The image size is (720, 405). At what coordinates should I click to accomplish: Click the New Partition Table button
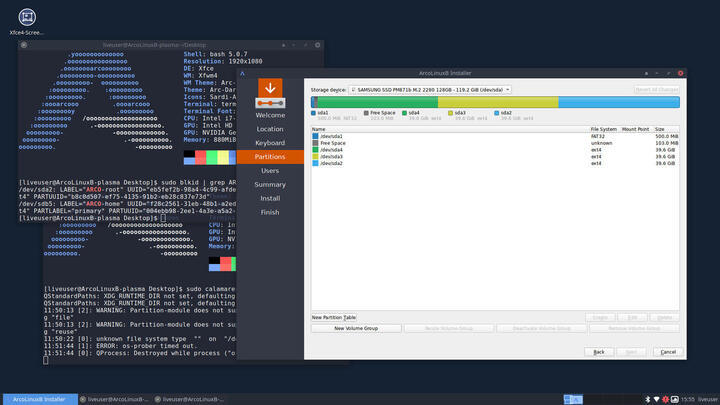pos(334,317)
